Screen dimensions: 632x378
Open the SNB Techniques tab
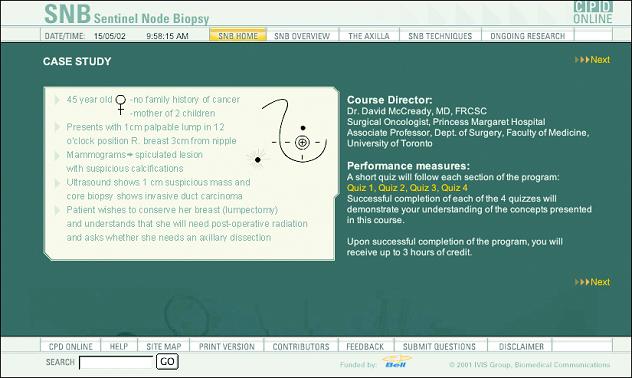[x=440, y=36]
